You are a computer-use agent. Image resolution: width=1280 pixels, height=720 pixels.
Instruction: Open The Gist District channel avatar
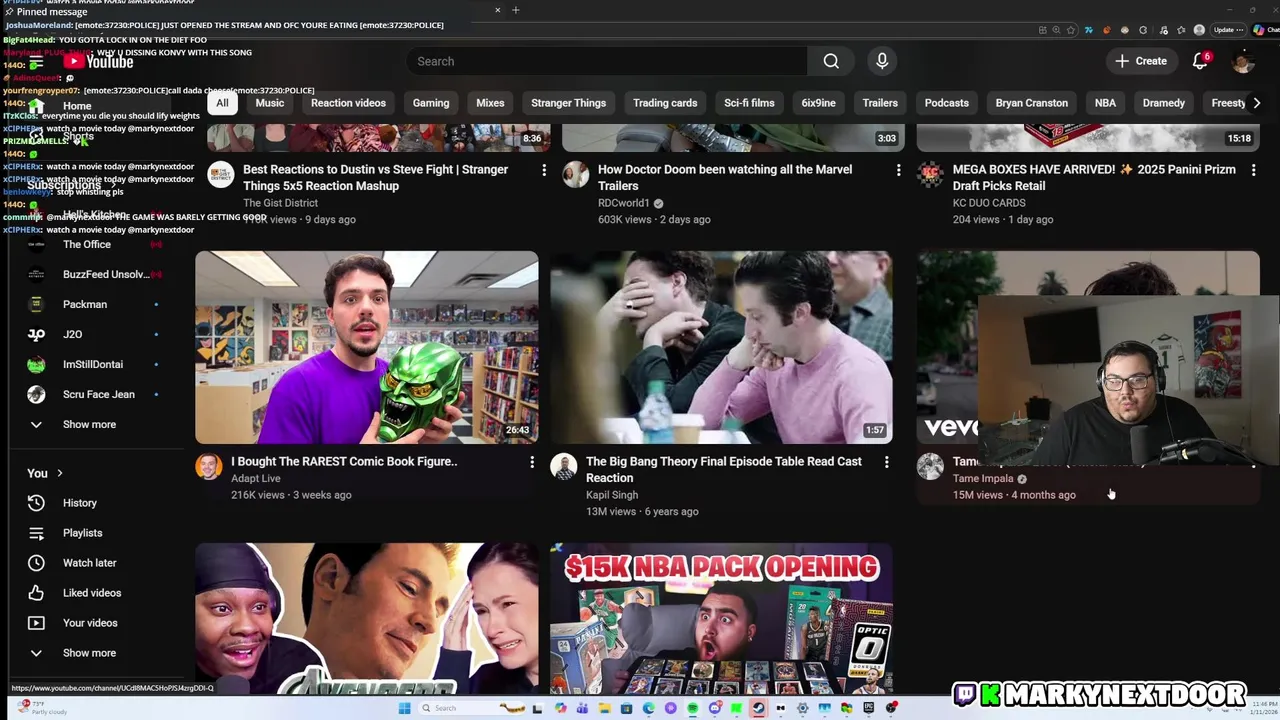coord(220,175)
